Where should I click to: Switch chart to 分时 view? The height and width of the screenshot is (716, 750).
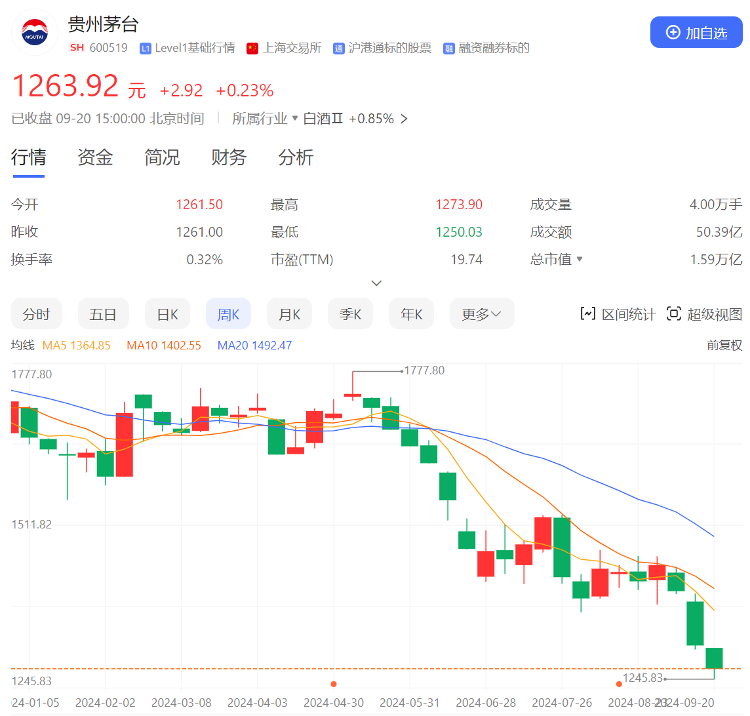tap(36, 314)
